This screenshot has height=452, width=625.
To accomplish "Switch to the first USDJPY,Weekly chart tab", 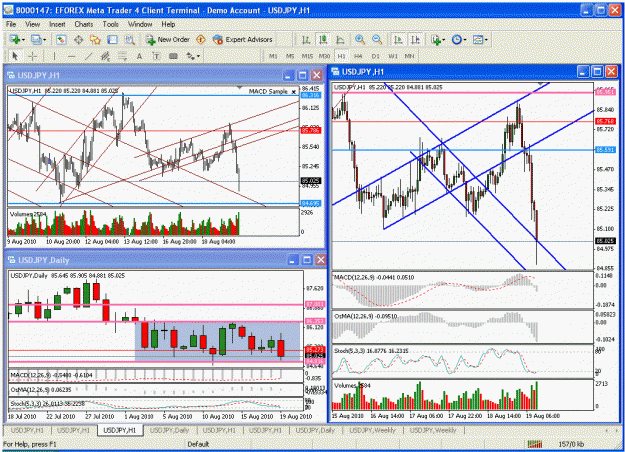I will pos(373,430).
